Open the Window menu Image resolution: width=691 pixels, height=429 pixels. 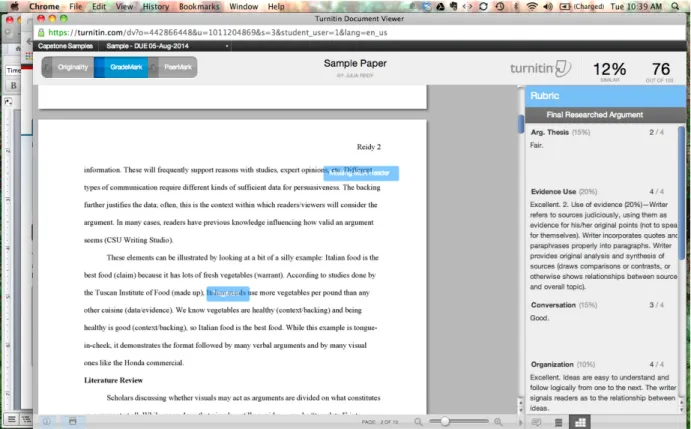244,6
